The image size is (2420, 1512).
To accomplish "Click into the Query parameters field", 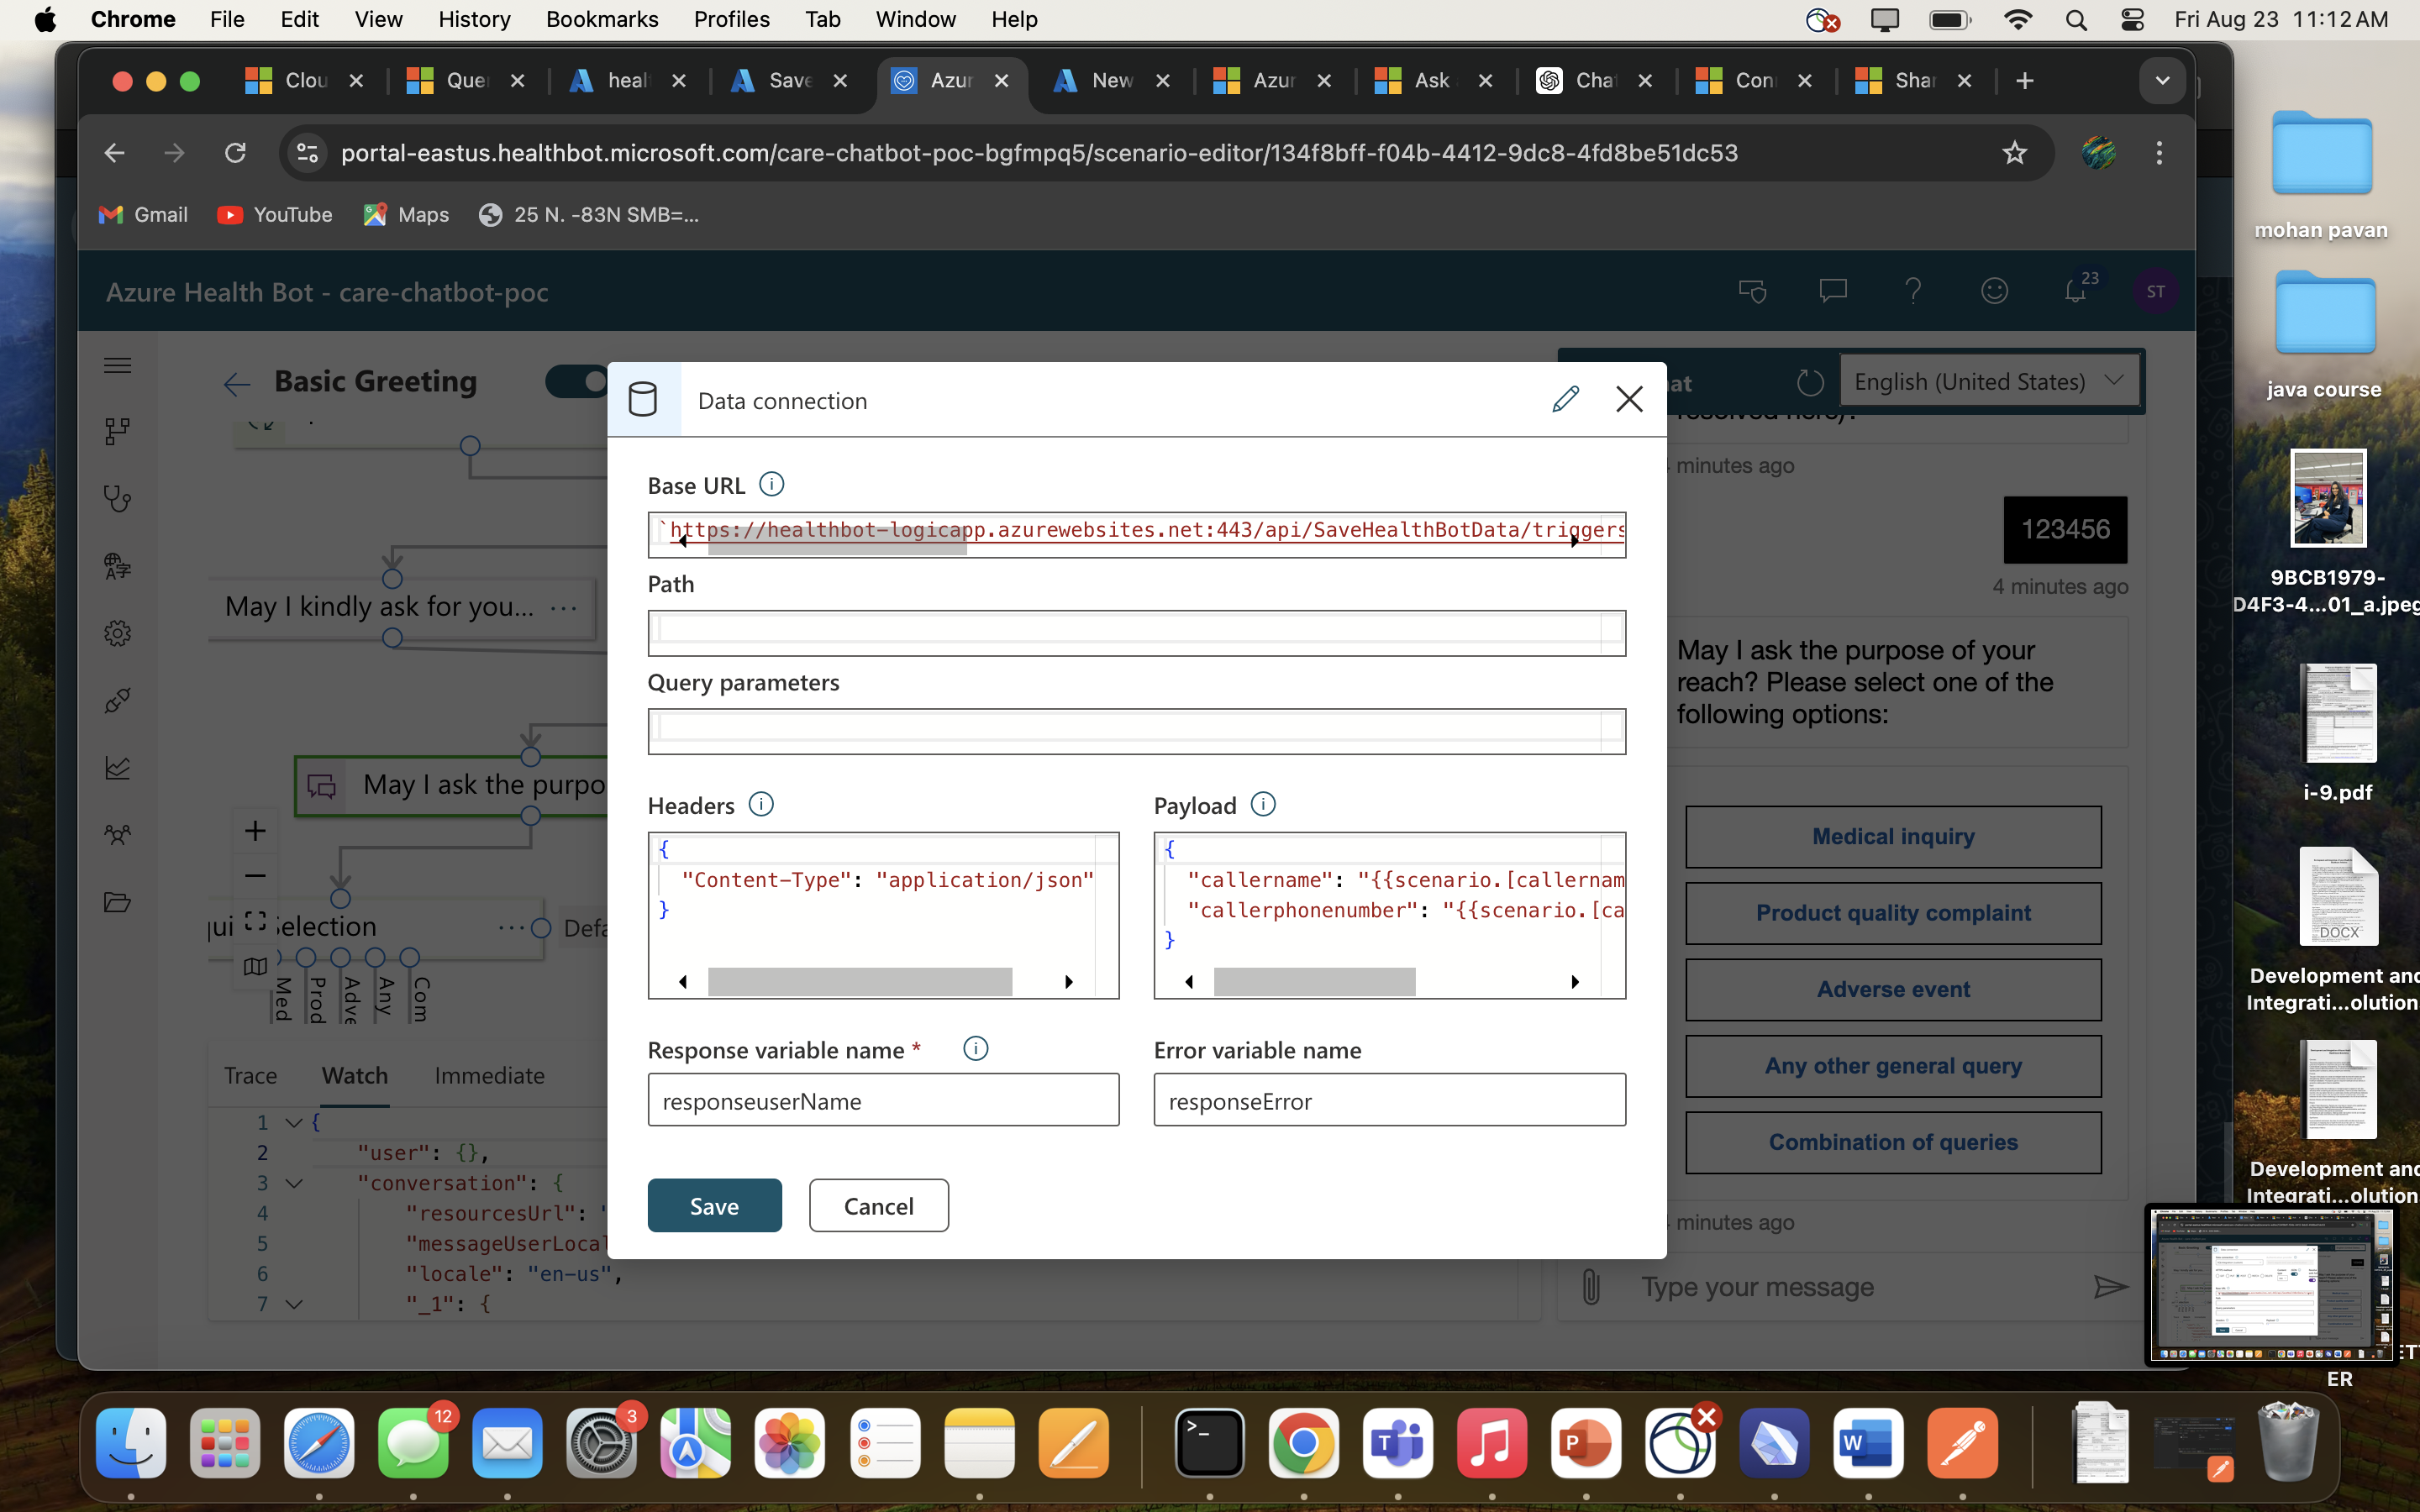I will (1136, 731).
